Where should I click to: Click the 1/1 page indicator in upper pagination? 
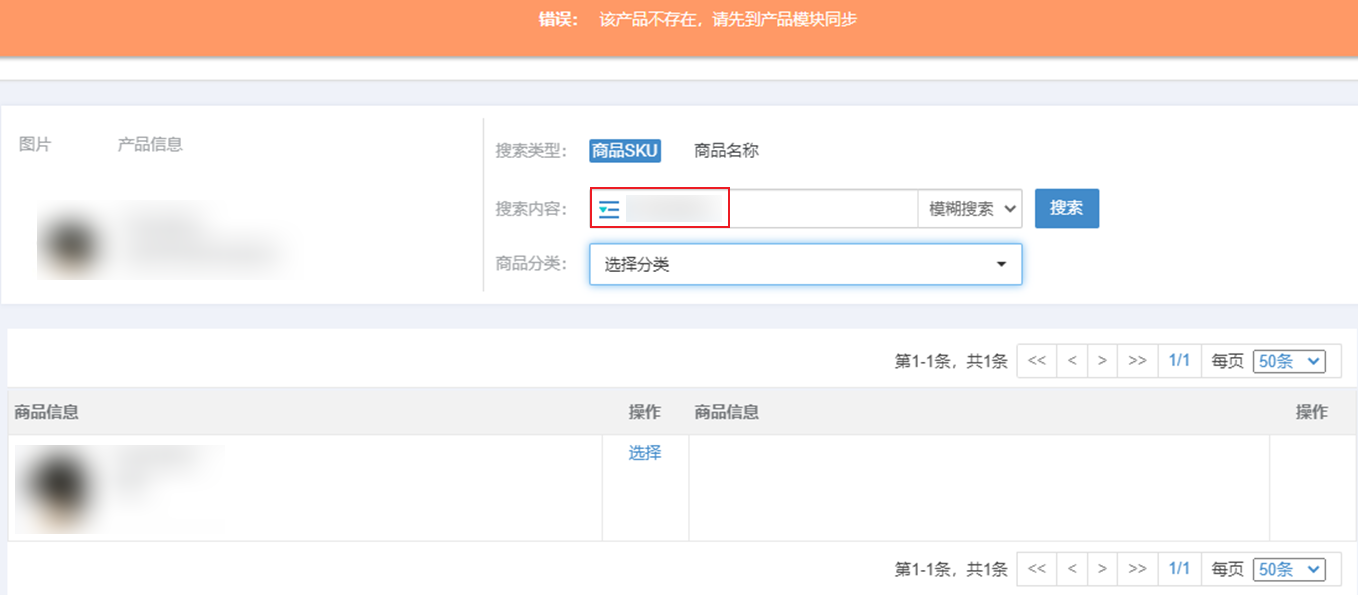(x=1179, y=361)
